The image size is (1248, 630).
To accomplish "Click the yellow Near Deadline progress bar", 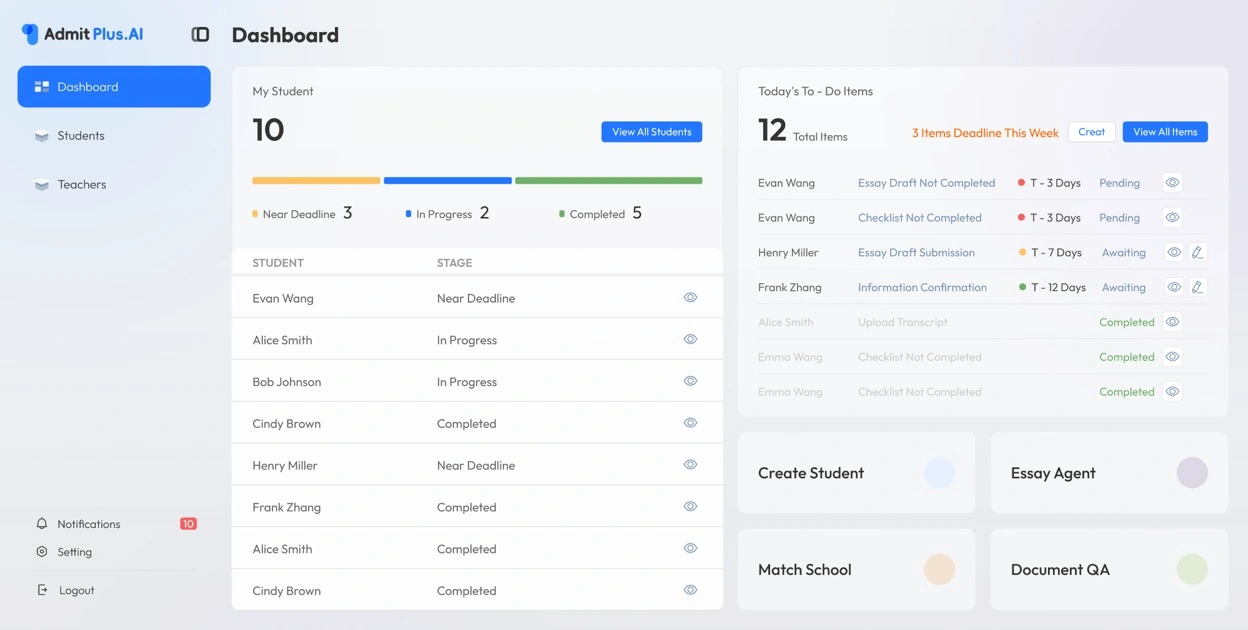I will [316, 180].
